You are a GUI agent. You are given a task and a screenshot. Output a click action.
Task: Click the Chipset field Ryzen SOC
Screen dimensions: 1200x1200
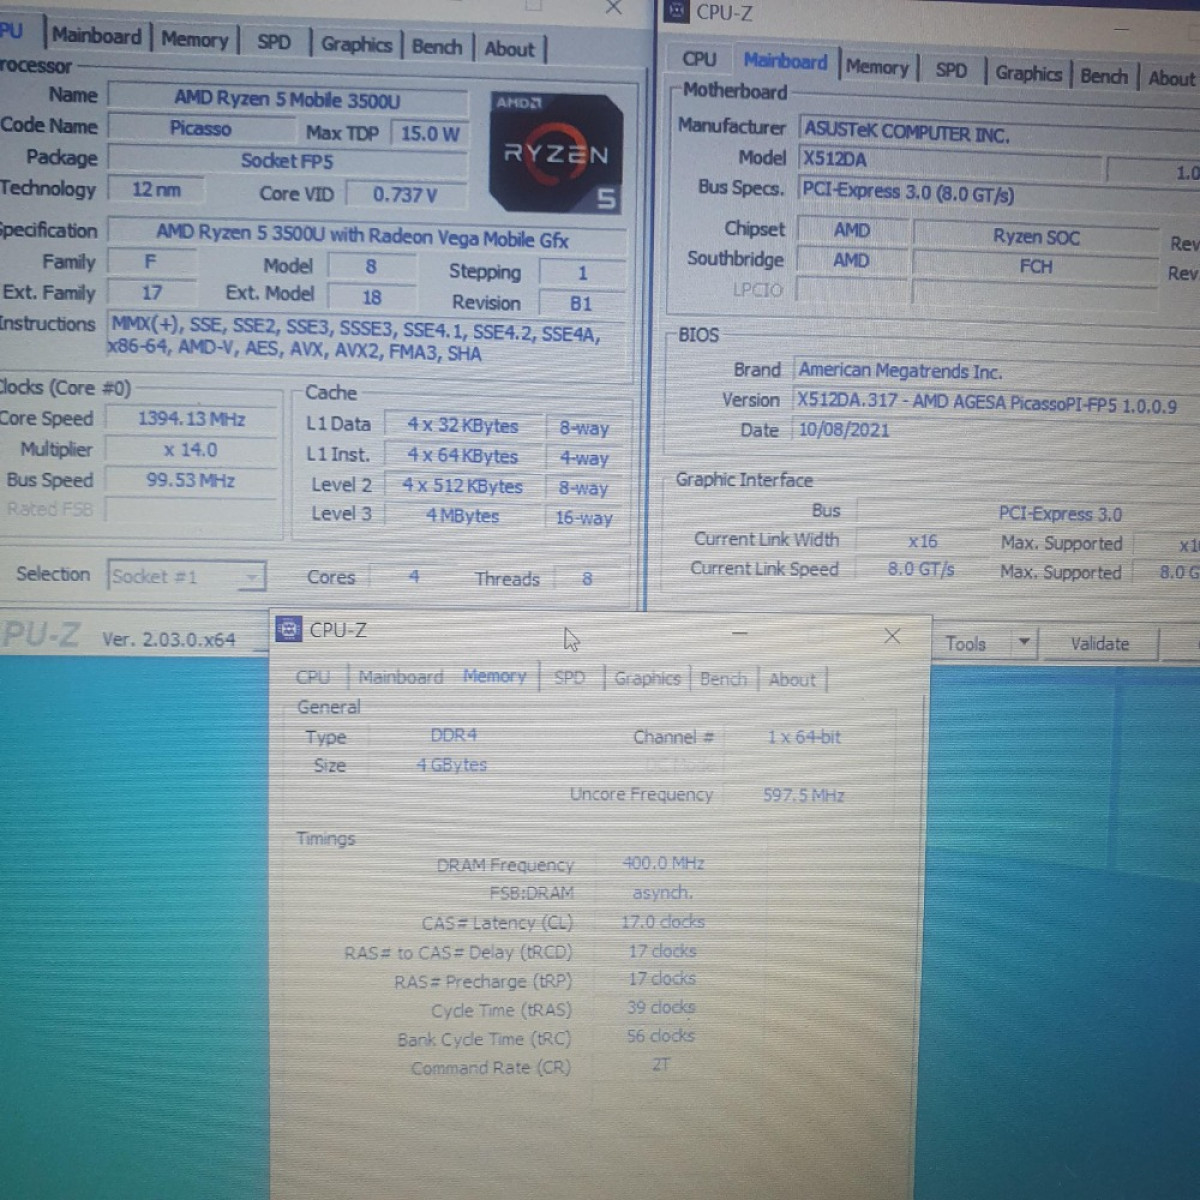pyautogui.click(x=1036, y=237)
